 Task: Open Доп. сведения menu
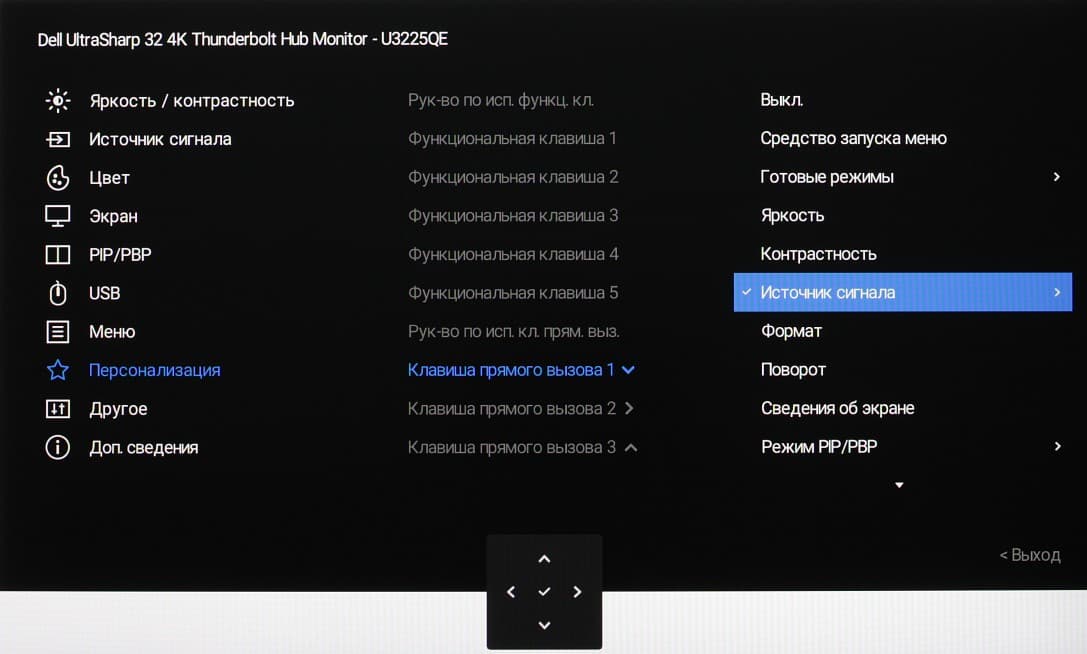[144, 447]
